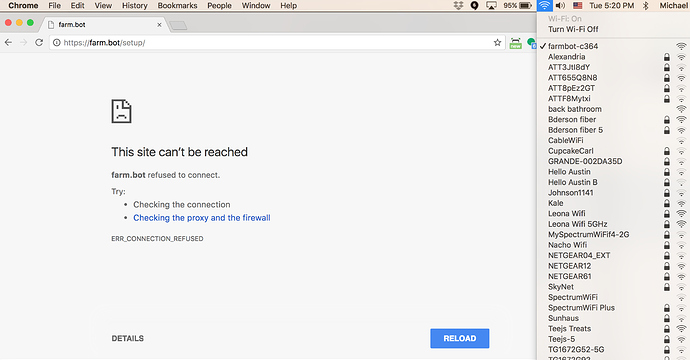Select the farmbot-c364 network
The width and height of the screenshot is (690, 360).
tap(613, 46)
